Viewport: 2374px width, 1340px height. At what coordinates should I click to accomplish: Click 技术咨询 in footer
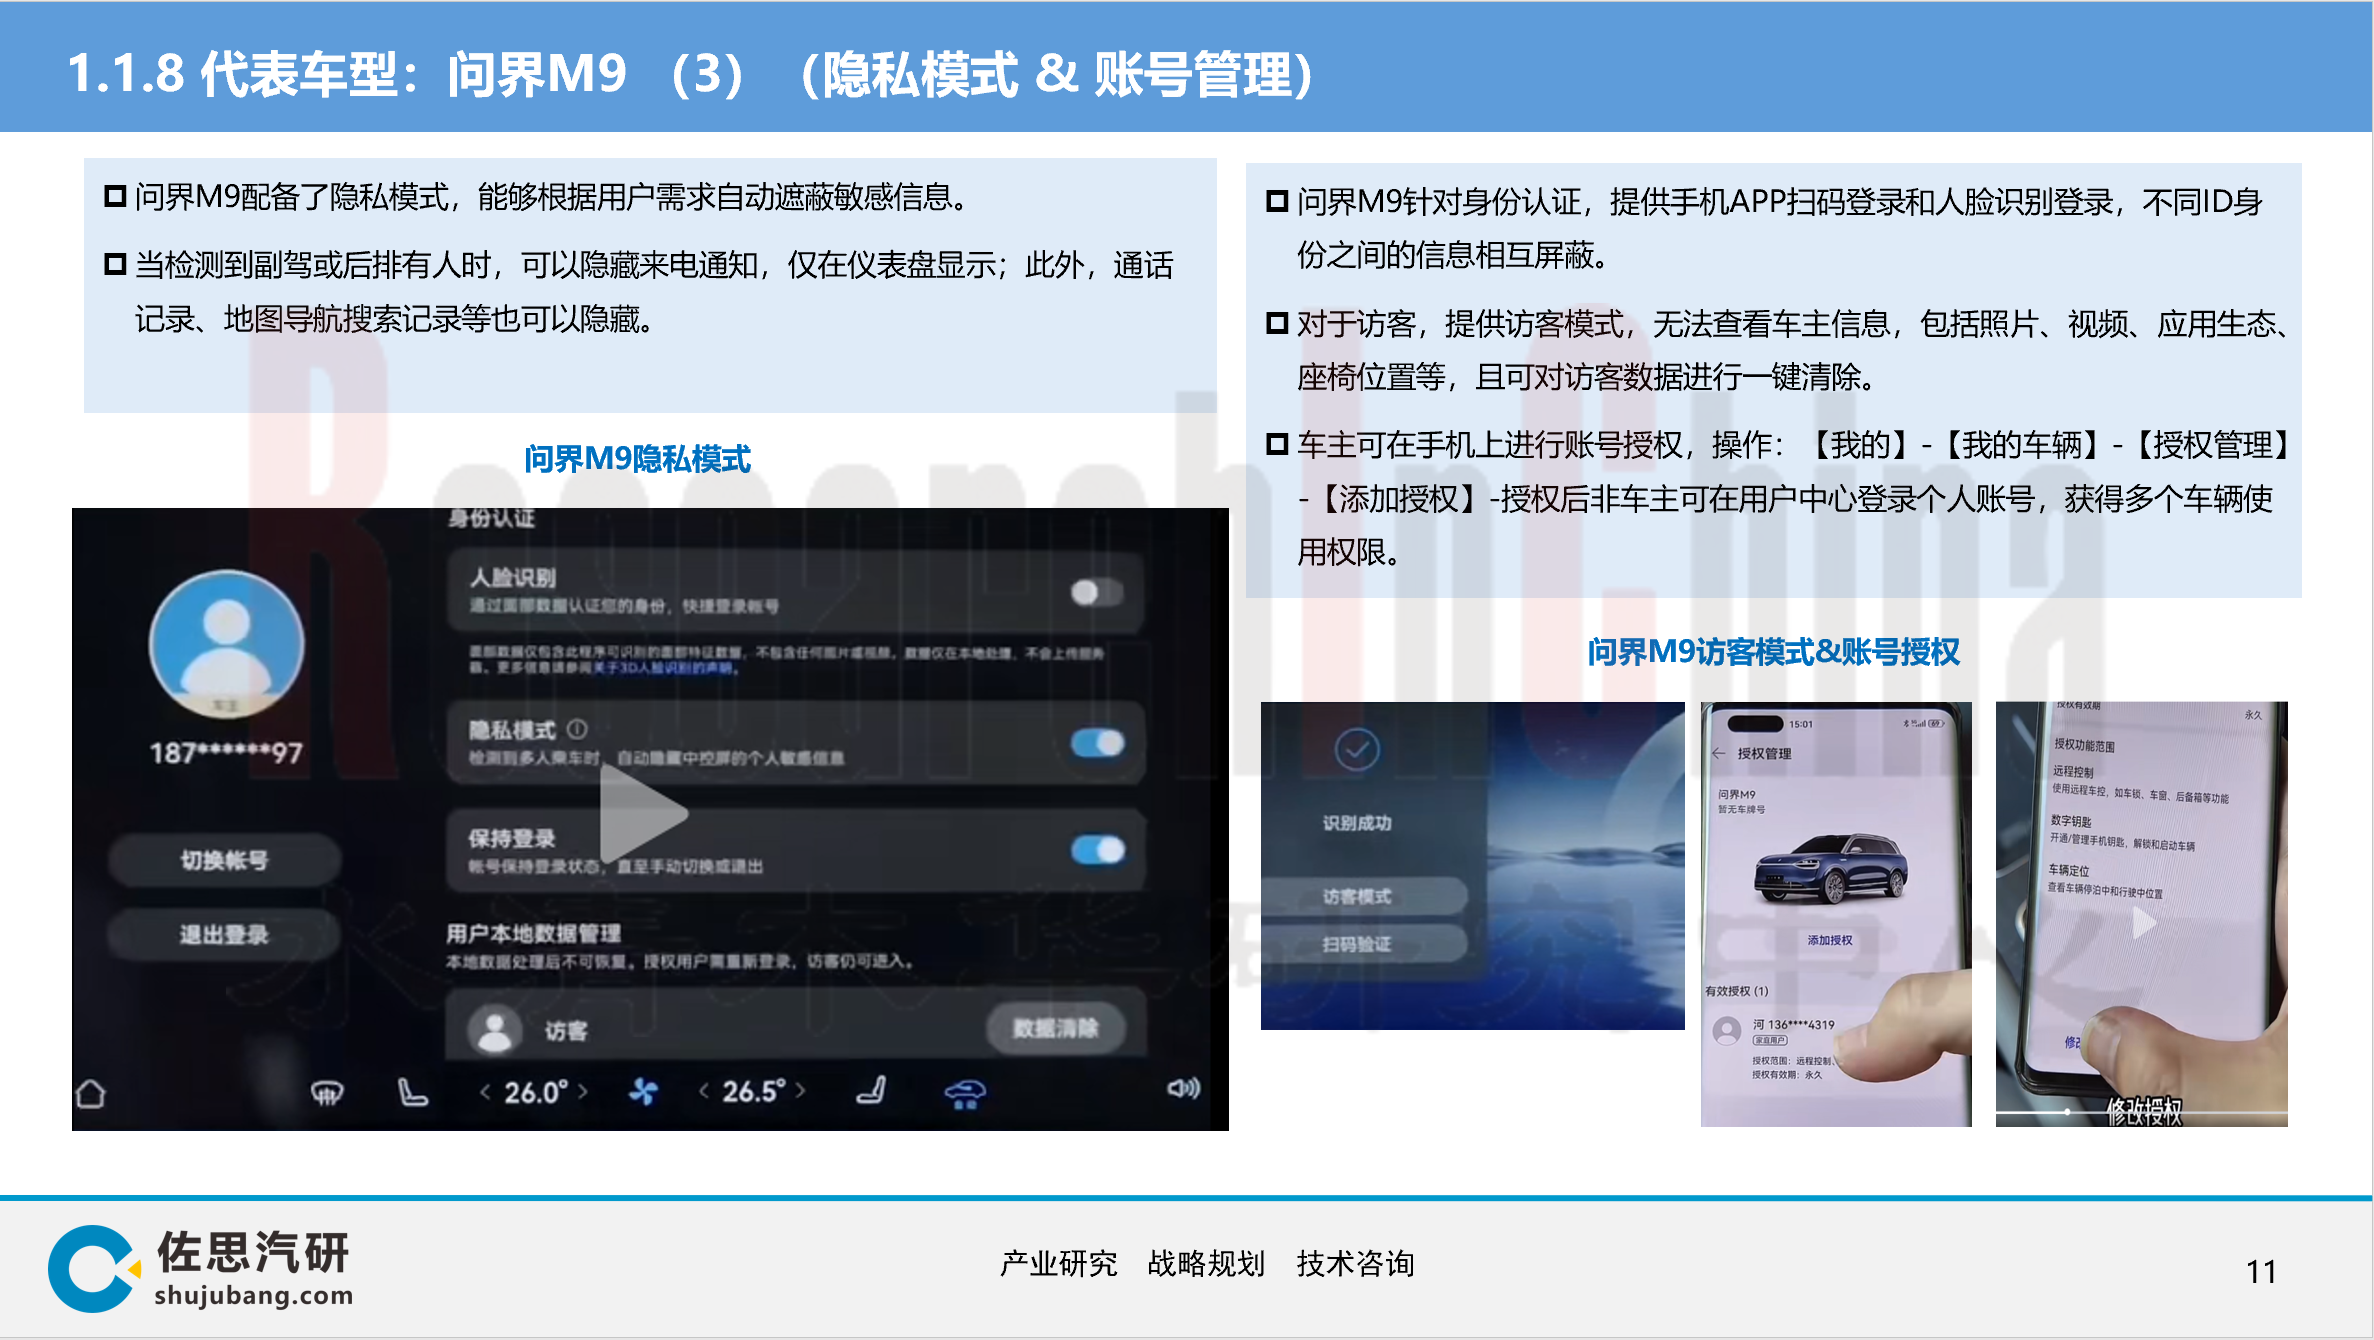[x=1355, y=1263]
